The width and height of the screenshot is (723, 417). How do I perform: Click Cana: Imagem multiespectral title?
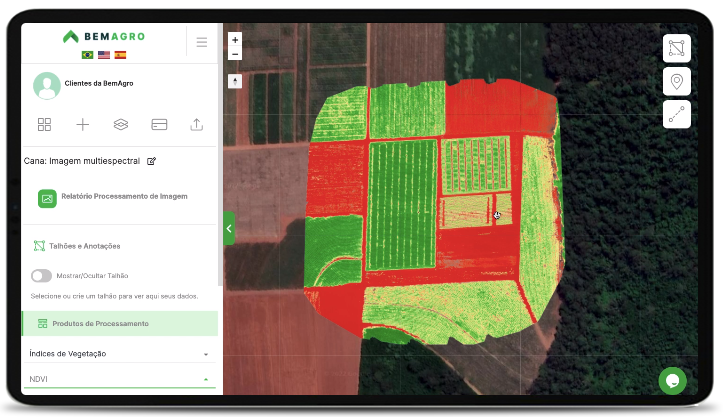(82, 161)
